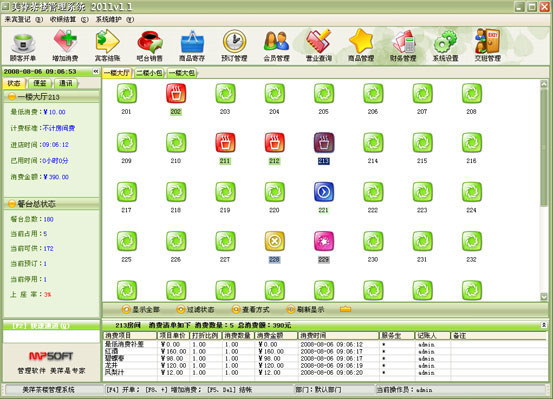553x399 pixels.
Task: Click the 增加消费 green plus icon
Action: click(x=65, y=42)
